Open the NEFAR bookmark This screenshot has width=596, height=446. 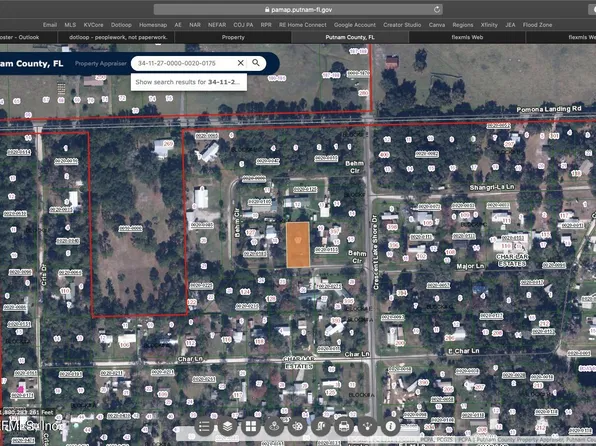(x=217, y=25)
